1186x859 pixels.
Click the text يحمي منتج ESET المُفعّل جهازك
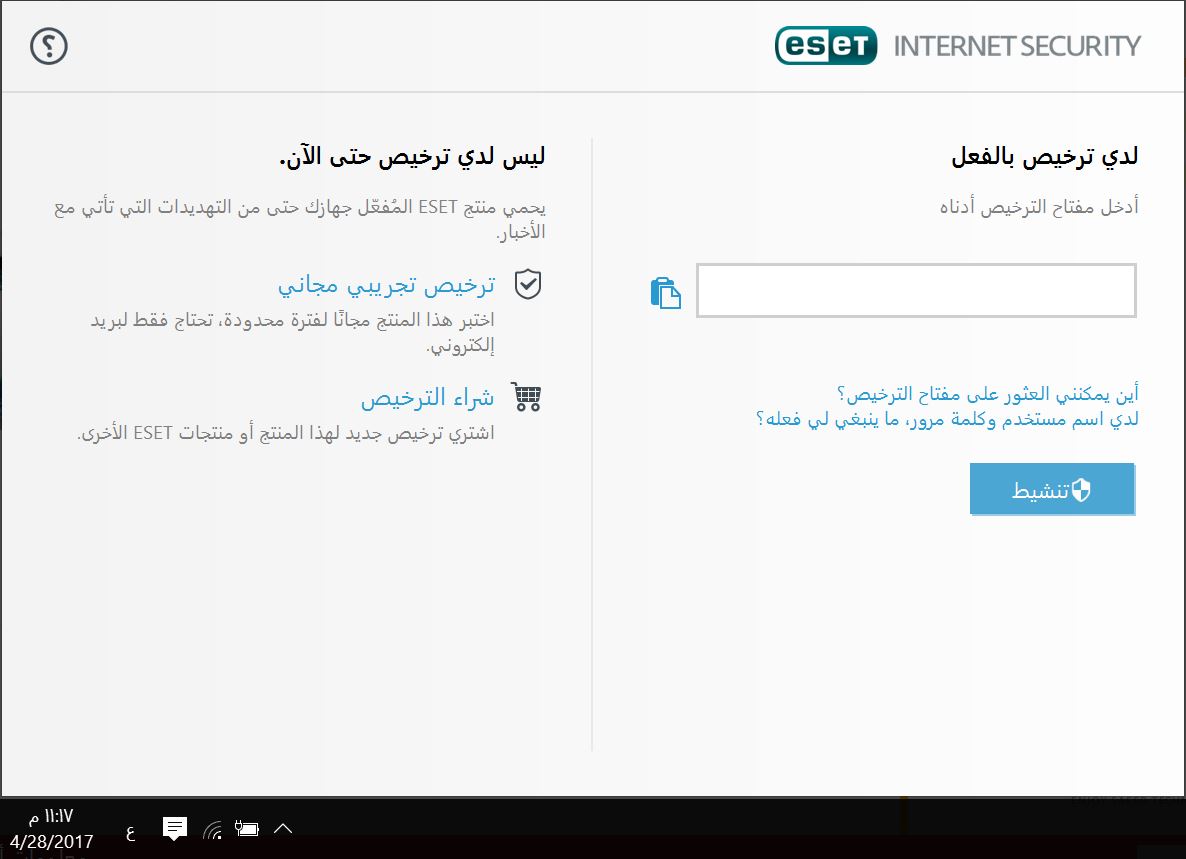(x=300, y=219)
